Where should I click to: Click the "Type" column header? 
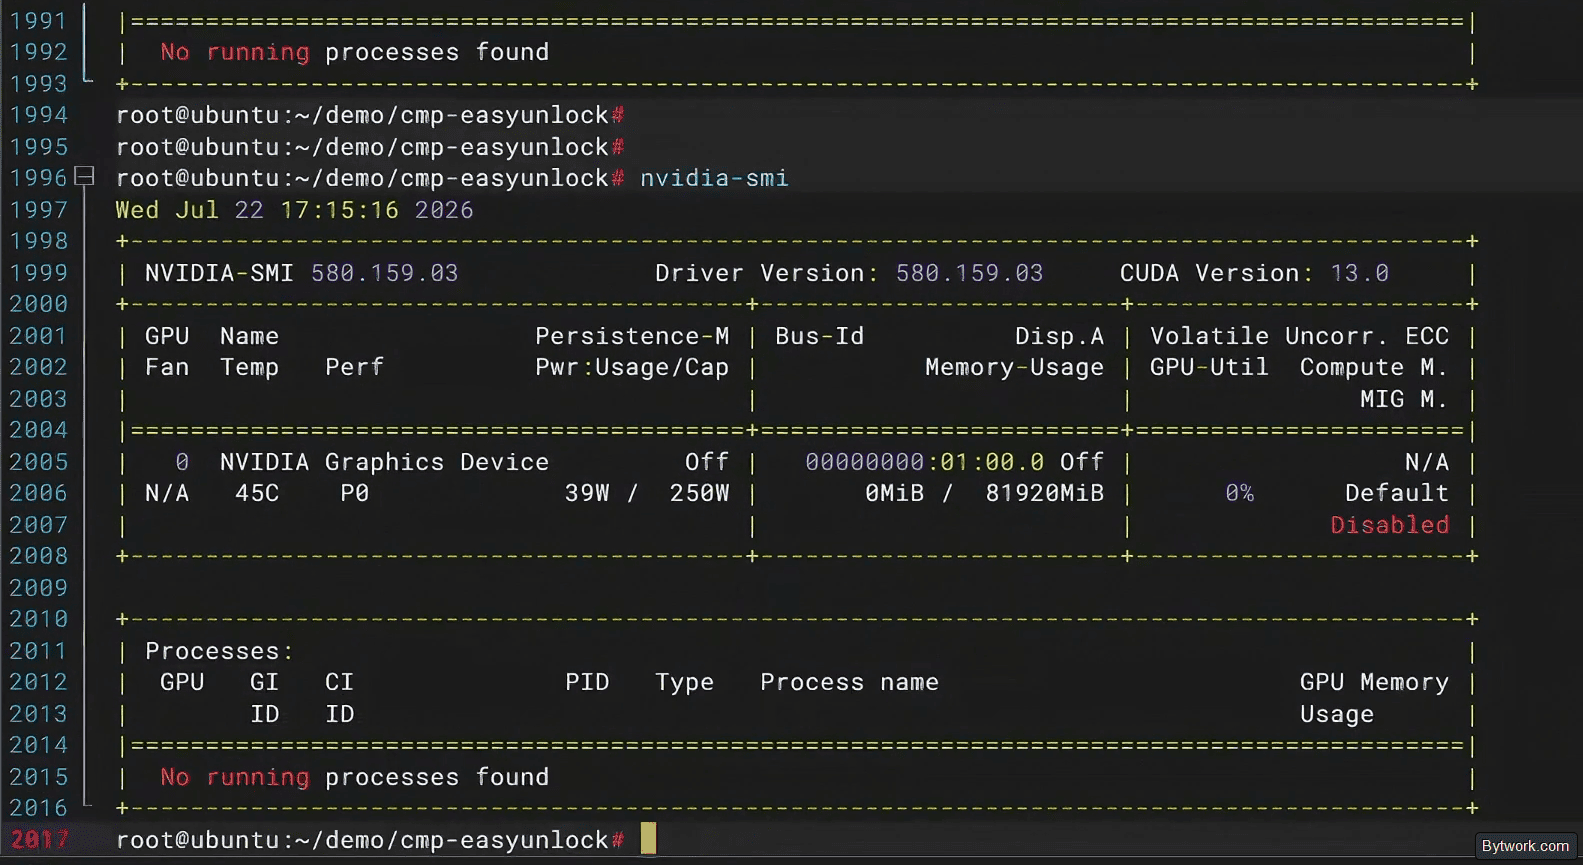[684, 682]
